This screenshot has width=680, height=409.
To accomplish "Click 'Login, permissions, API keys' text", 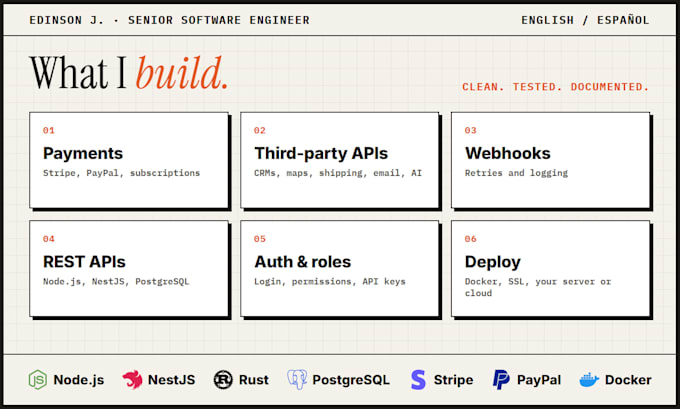I will pos(330,281).
